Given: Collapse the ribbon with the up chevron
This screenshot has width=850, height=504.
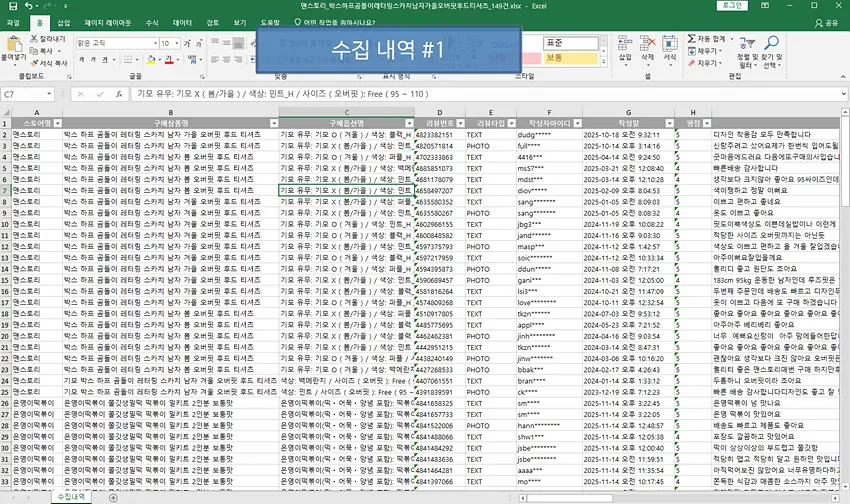Looking at the screenshot, I should click(x=843, y=77).
